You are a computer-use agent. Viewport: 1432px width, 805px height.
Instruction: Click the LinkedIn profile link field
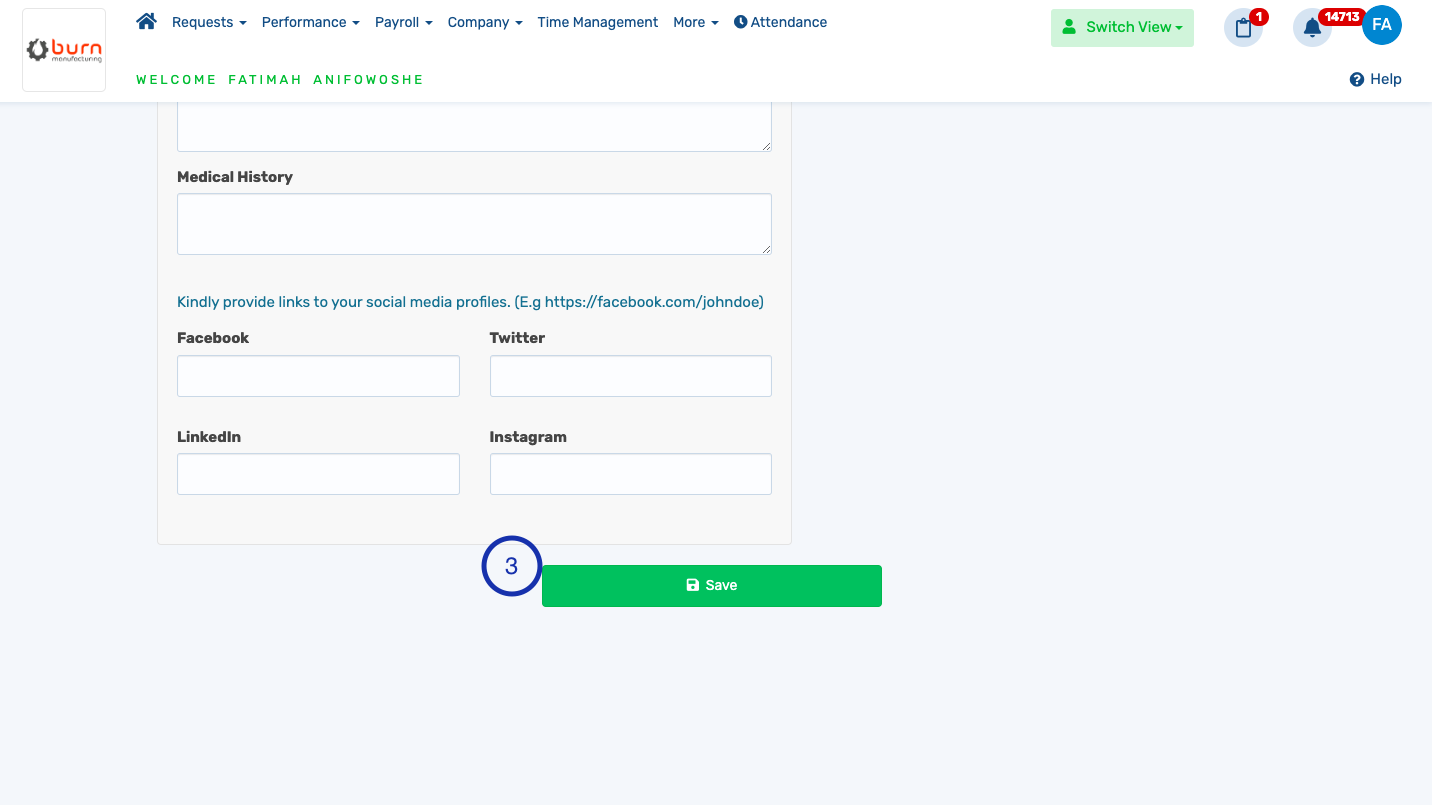tap(318, 474)
